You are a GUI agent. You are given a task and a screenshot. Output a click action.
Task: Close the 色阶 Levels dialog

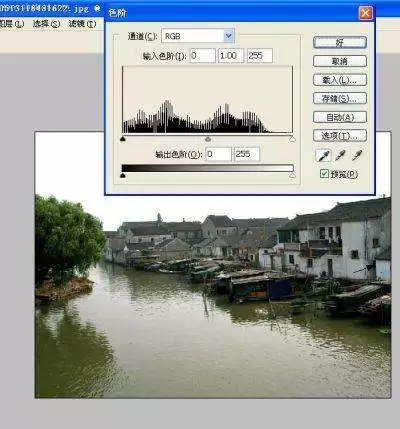(x=365, y=13)
